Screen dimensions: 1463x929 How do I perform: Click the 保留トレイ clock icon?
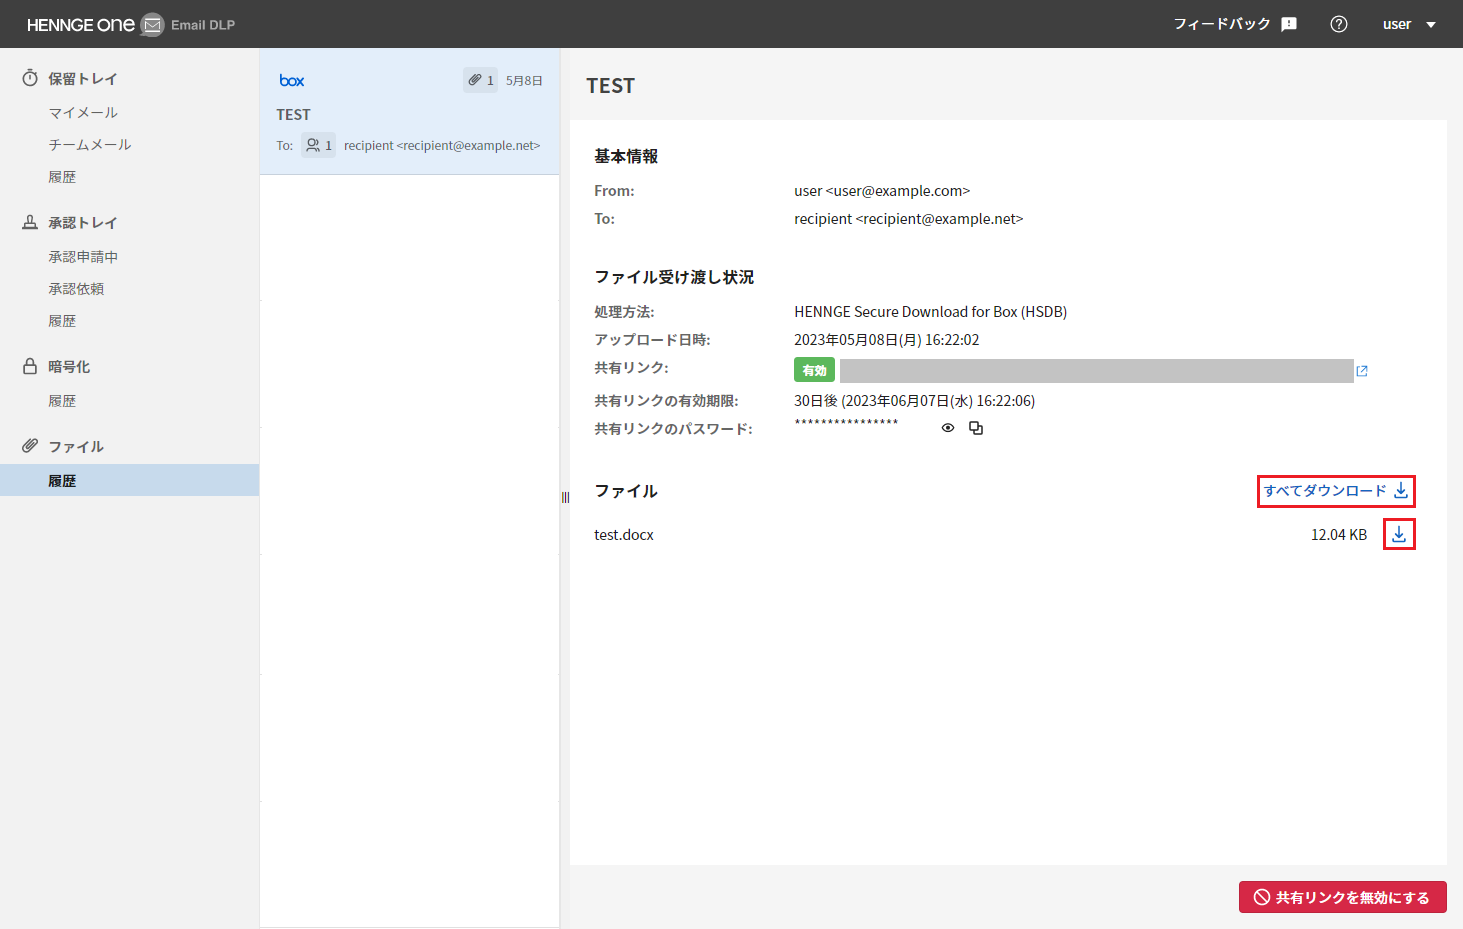[30, 78]
